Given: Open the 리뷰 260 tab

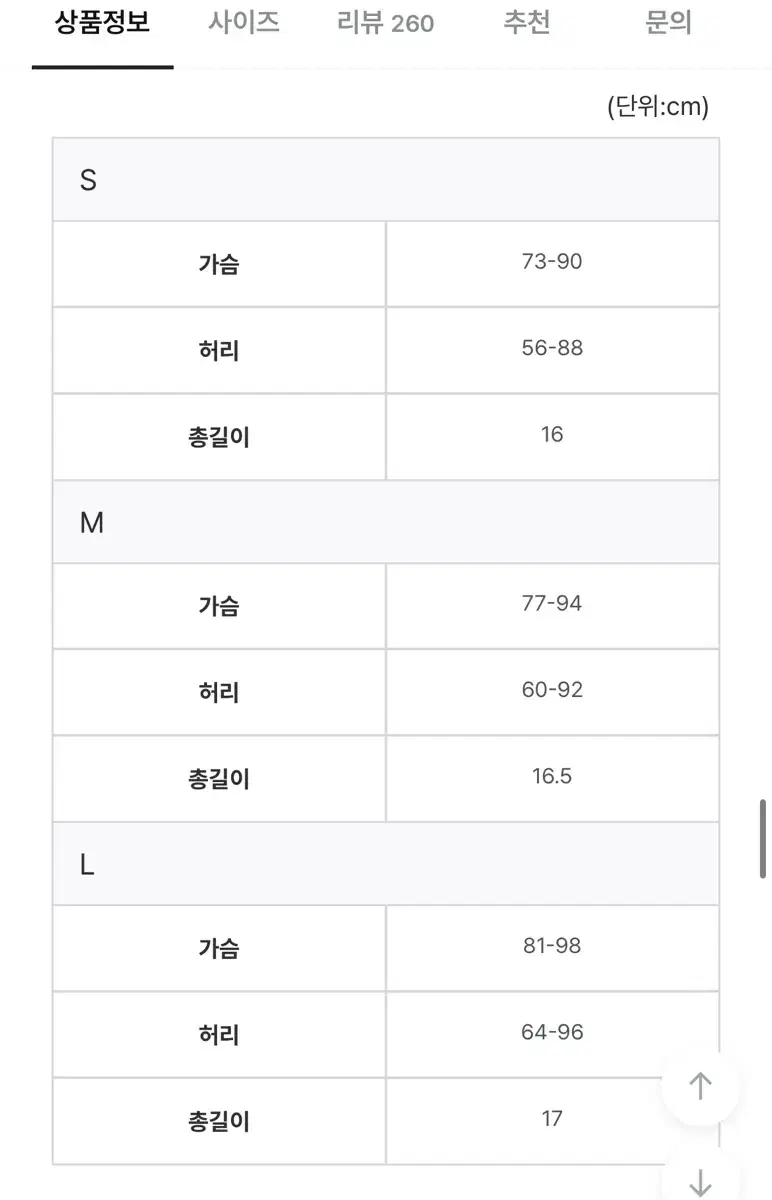Looking at the screenshot, I should pyautogui.click(x=385, y=23).
